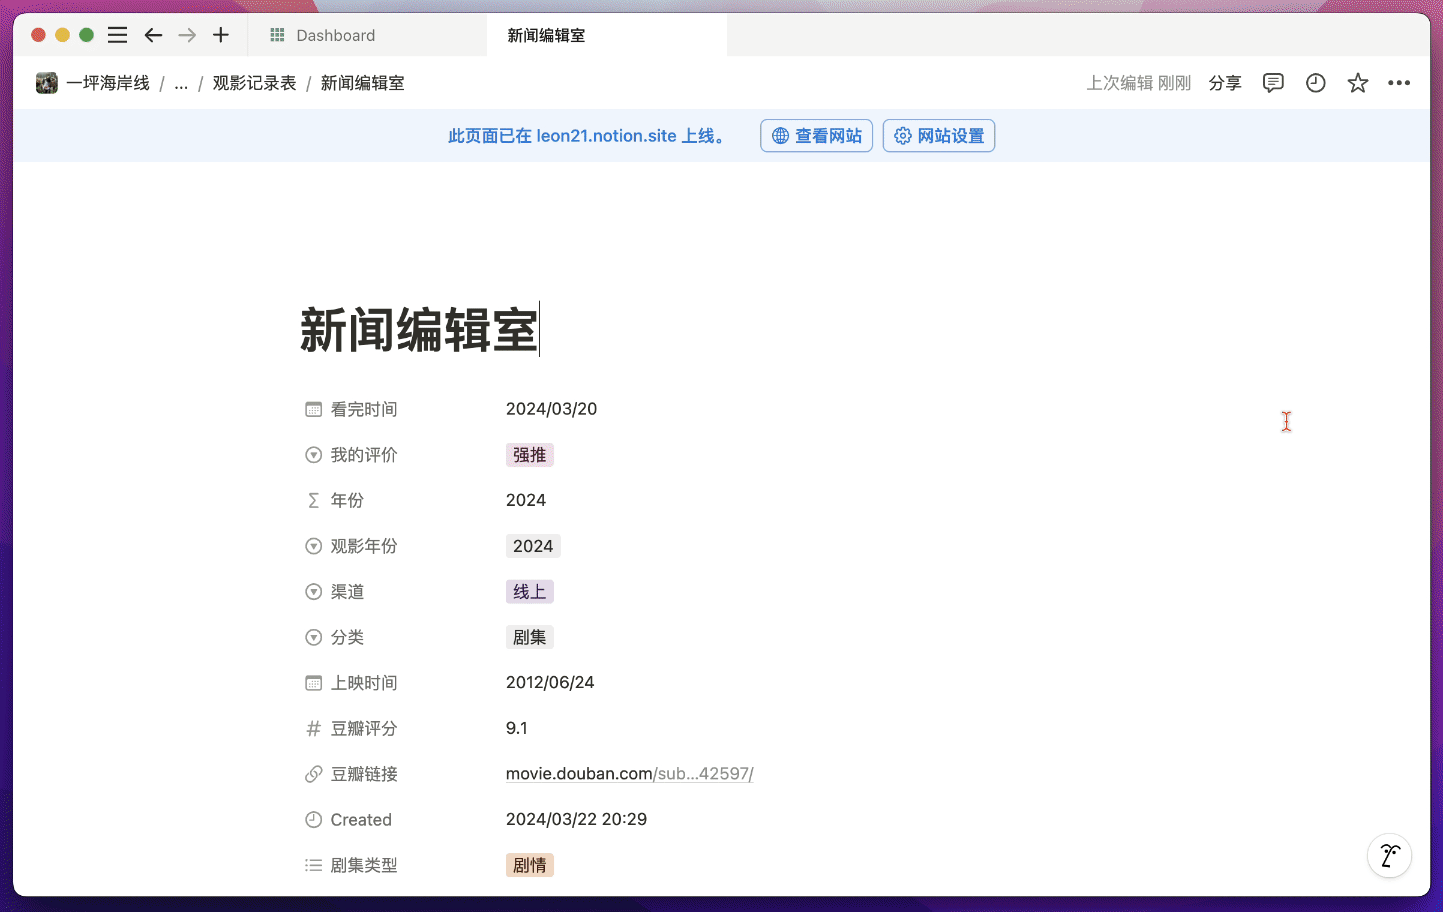Open the 分类 select value 剧集
The width and height of the screenshot is (1443, 912).
529,637
